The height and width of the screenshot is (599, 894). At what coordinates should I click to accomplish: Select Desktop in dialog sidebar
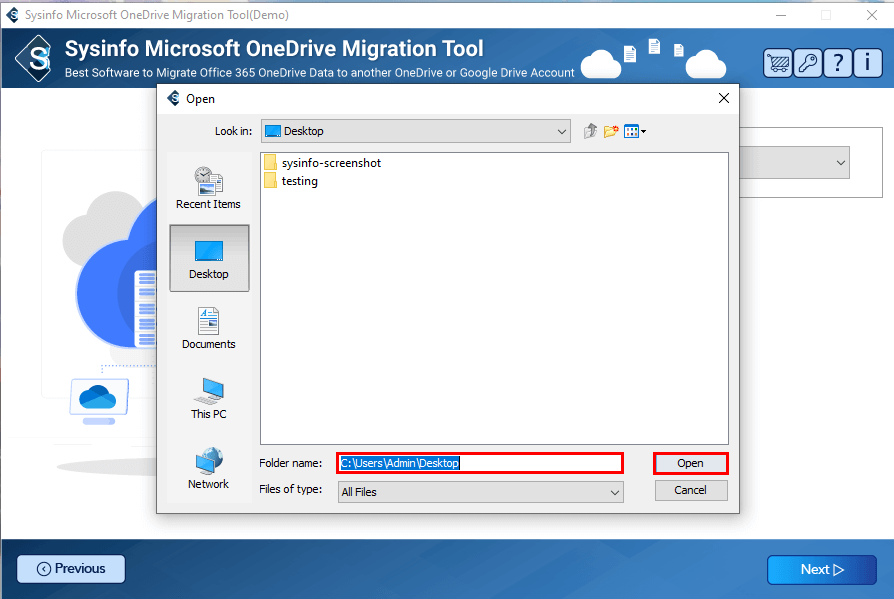[x=209, y=258]
